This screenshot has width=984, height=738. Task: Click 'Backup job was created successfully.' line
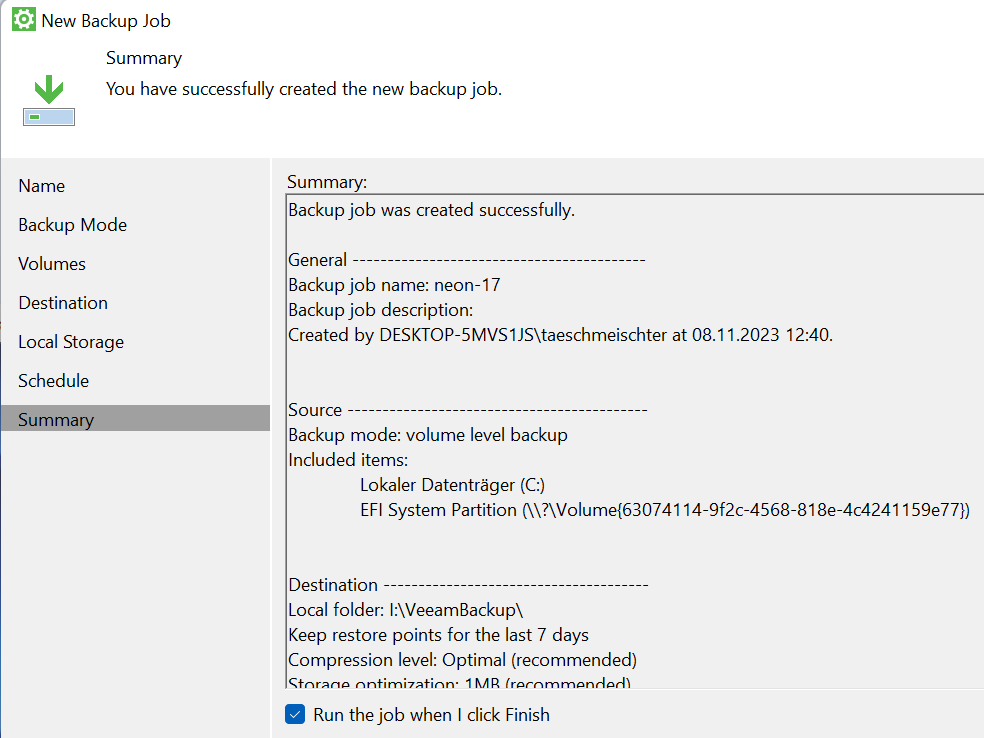point(431,210)
